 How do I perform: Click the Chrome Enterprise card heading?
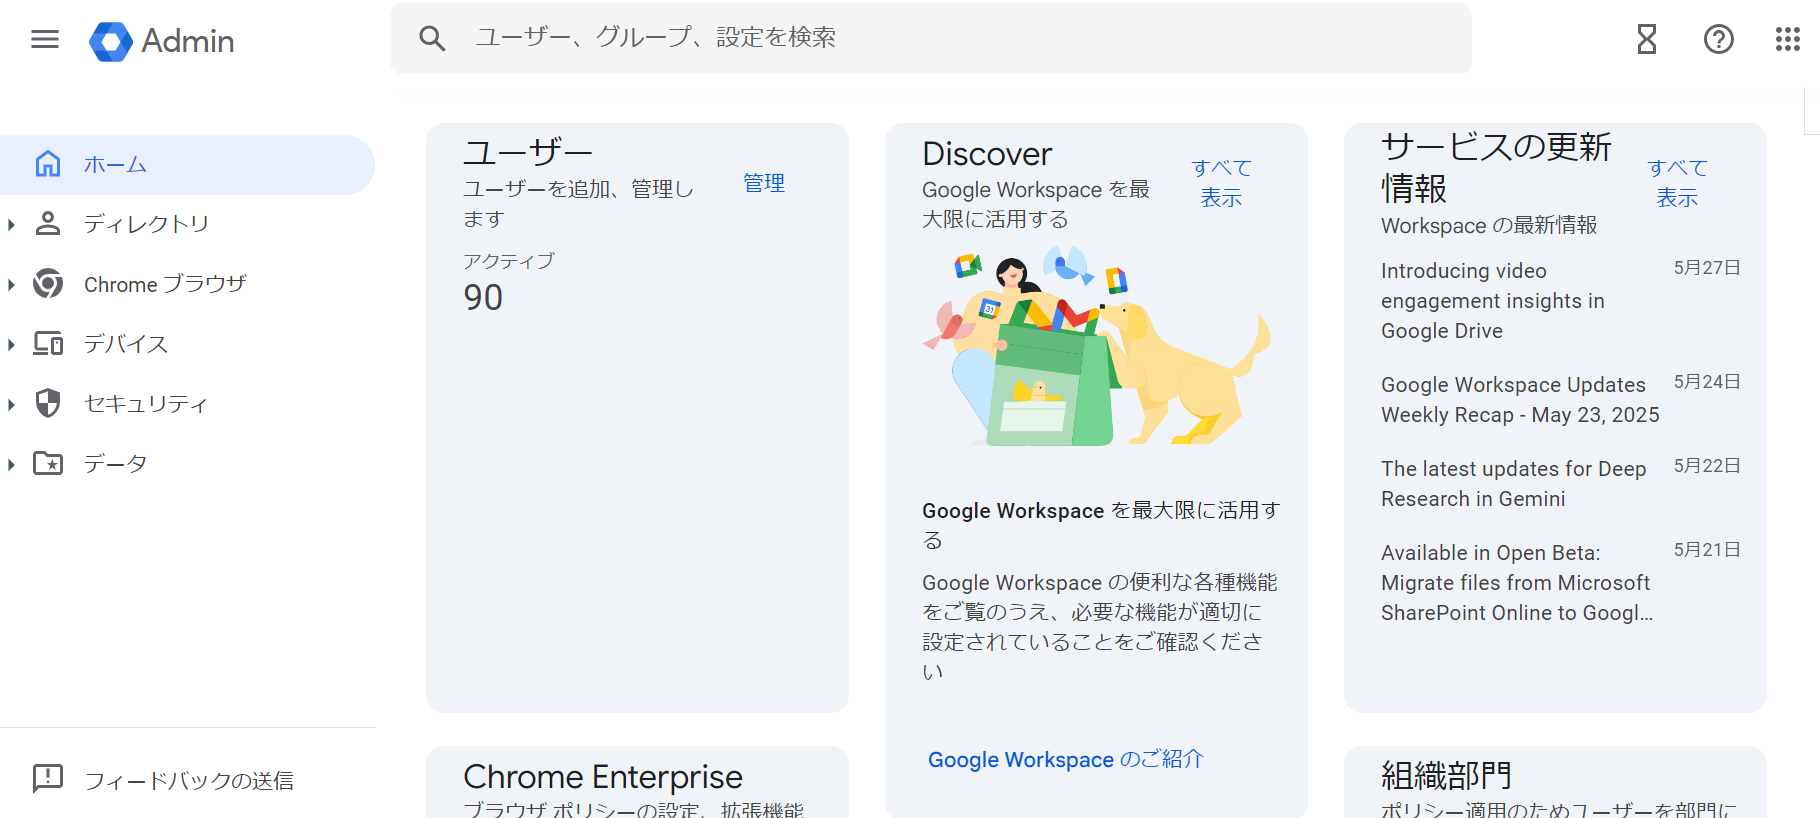(603, 777)
